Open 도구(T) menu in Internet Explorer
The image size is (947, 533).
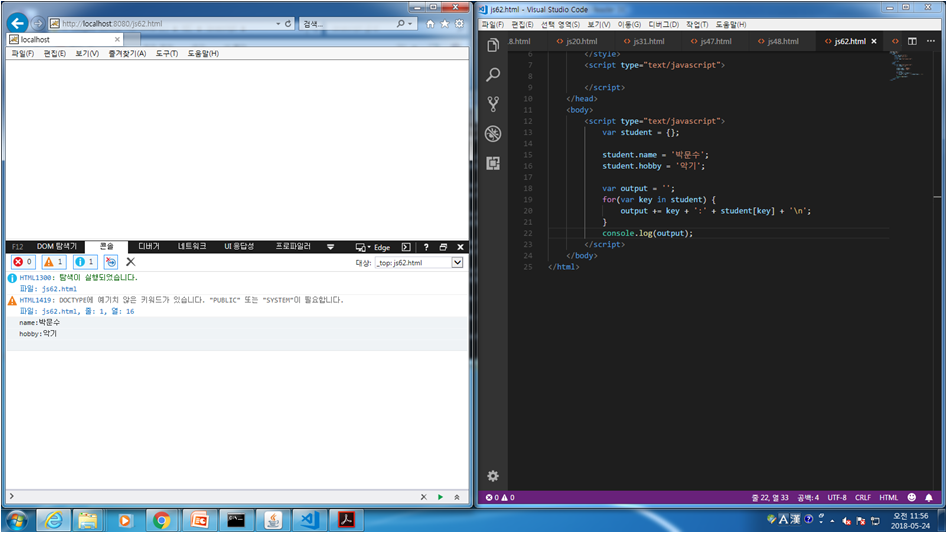tap(167, 53)
